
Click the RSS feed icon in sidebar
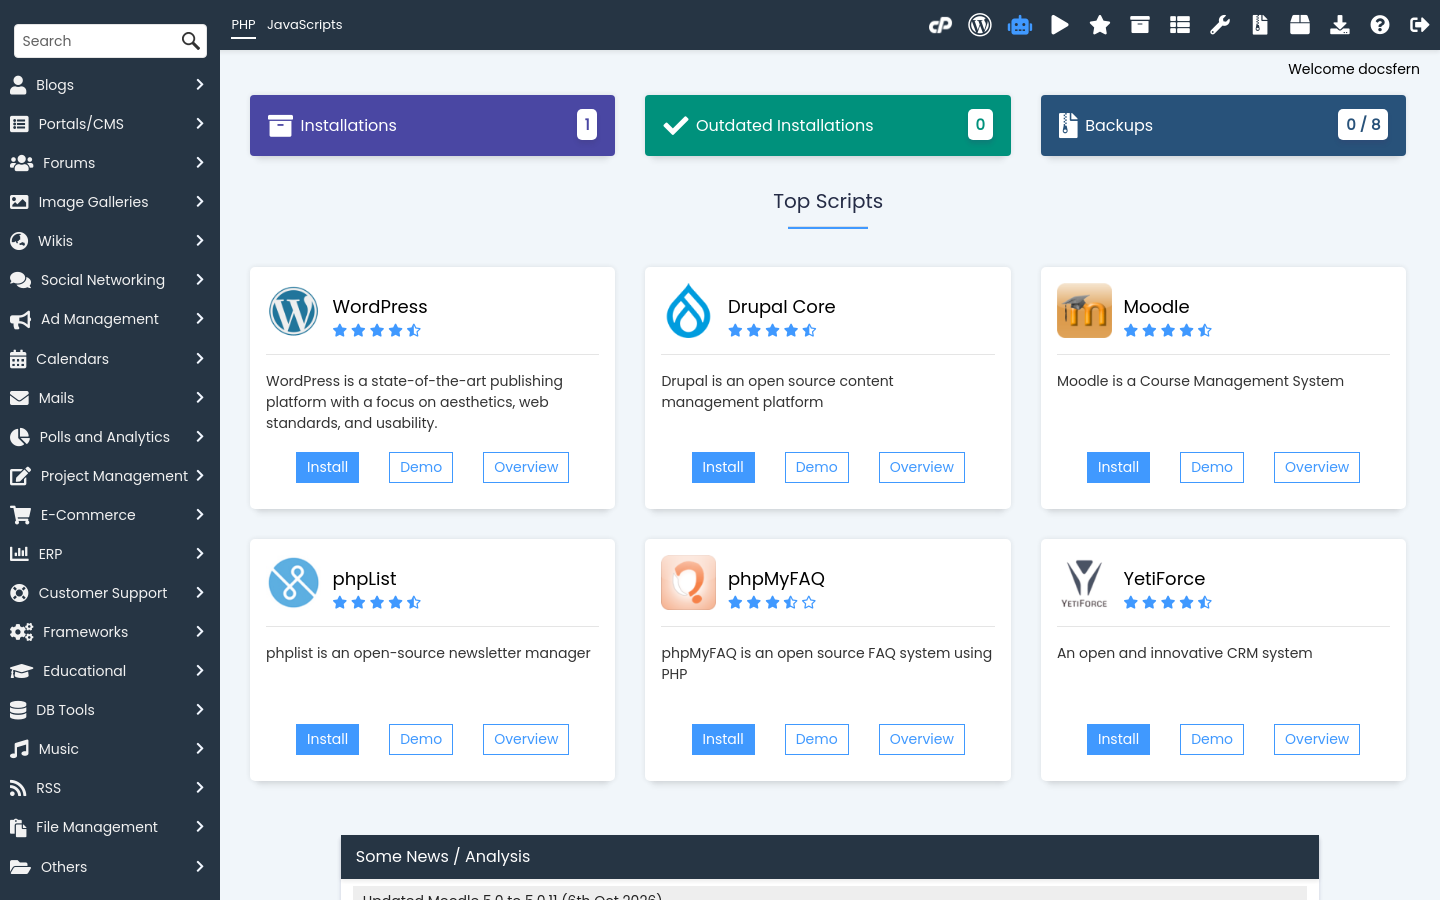(18, 788)
